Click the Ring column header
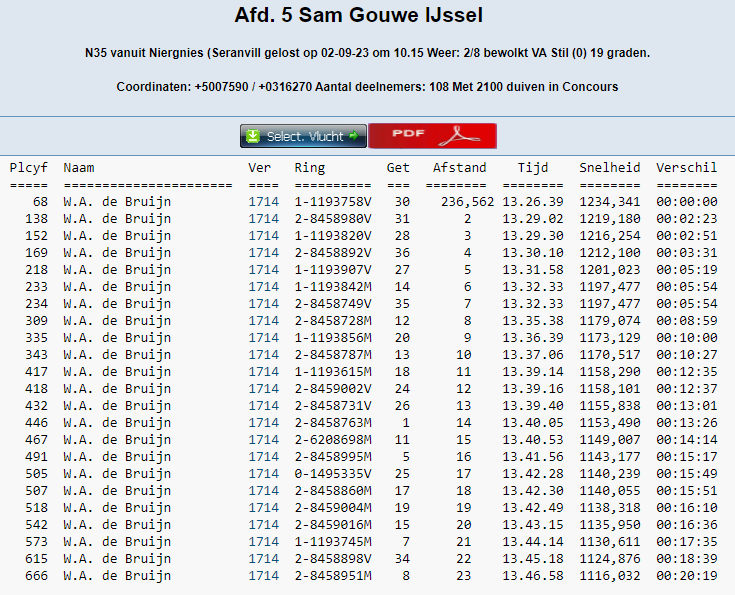 tap(309, 168)
